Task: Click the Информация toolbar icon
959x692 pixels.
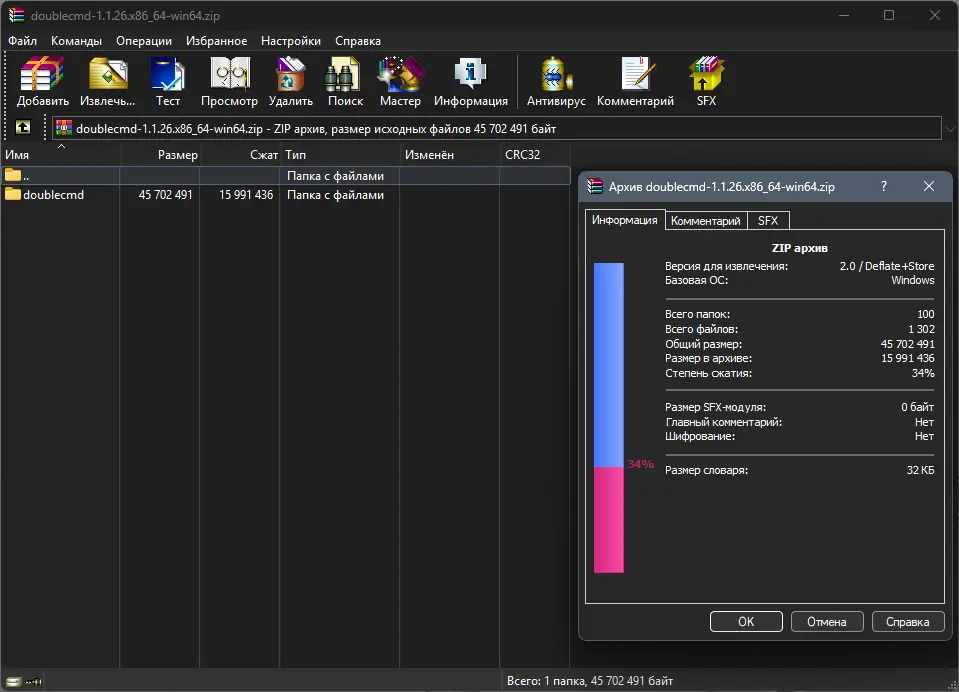Action: coord(470,74)
